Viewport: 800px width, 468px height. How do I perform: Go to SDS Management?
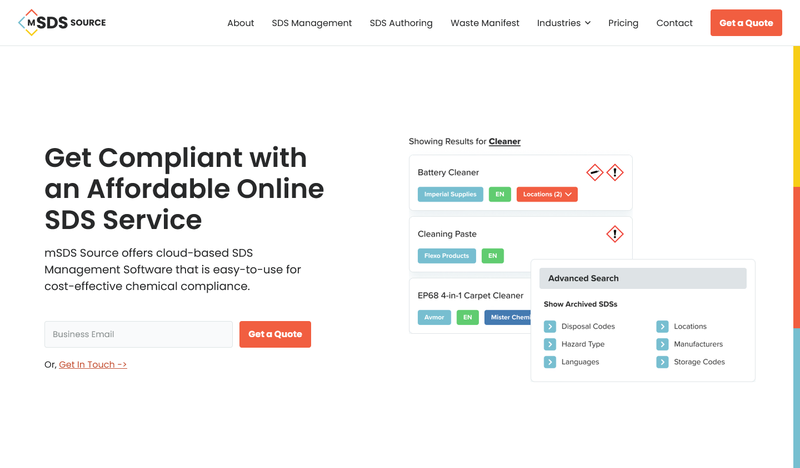tap(312, 23)
